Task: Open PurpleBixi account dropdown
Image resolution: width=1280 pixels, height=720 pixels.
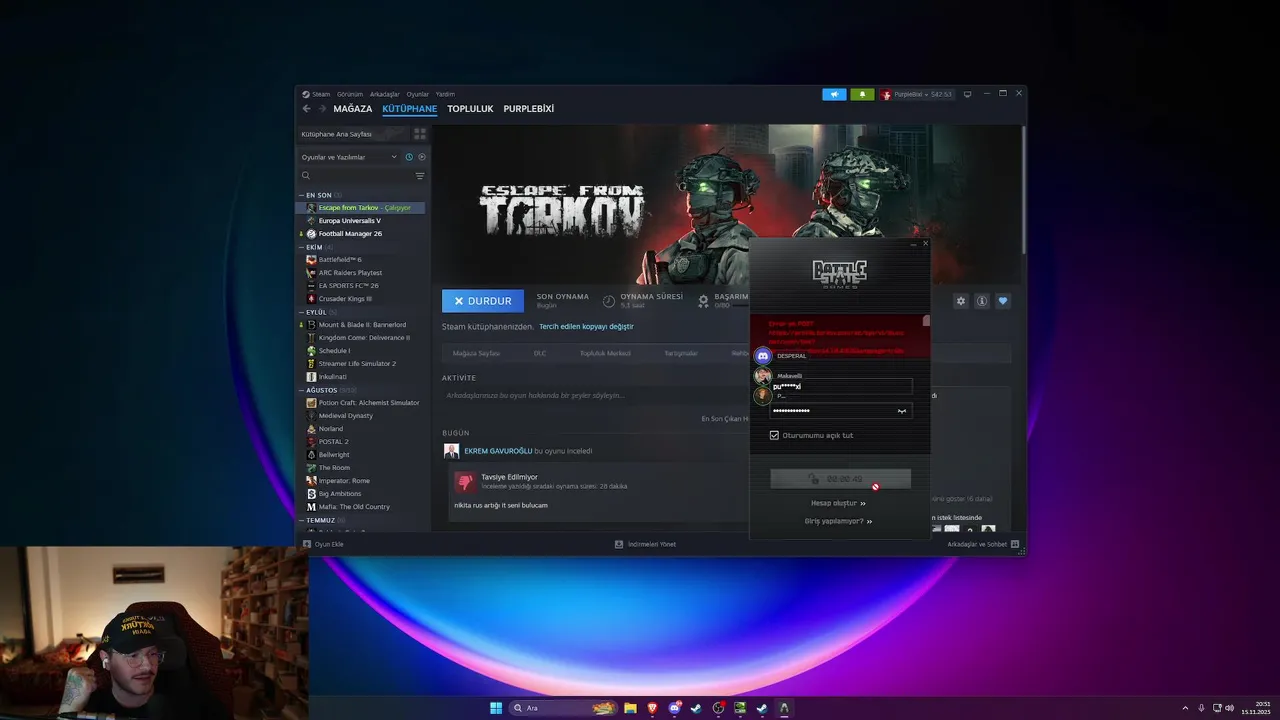Action: click(917, 94)
